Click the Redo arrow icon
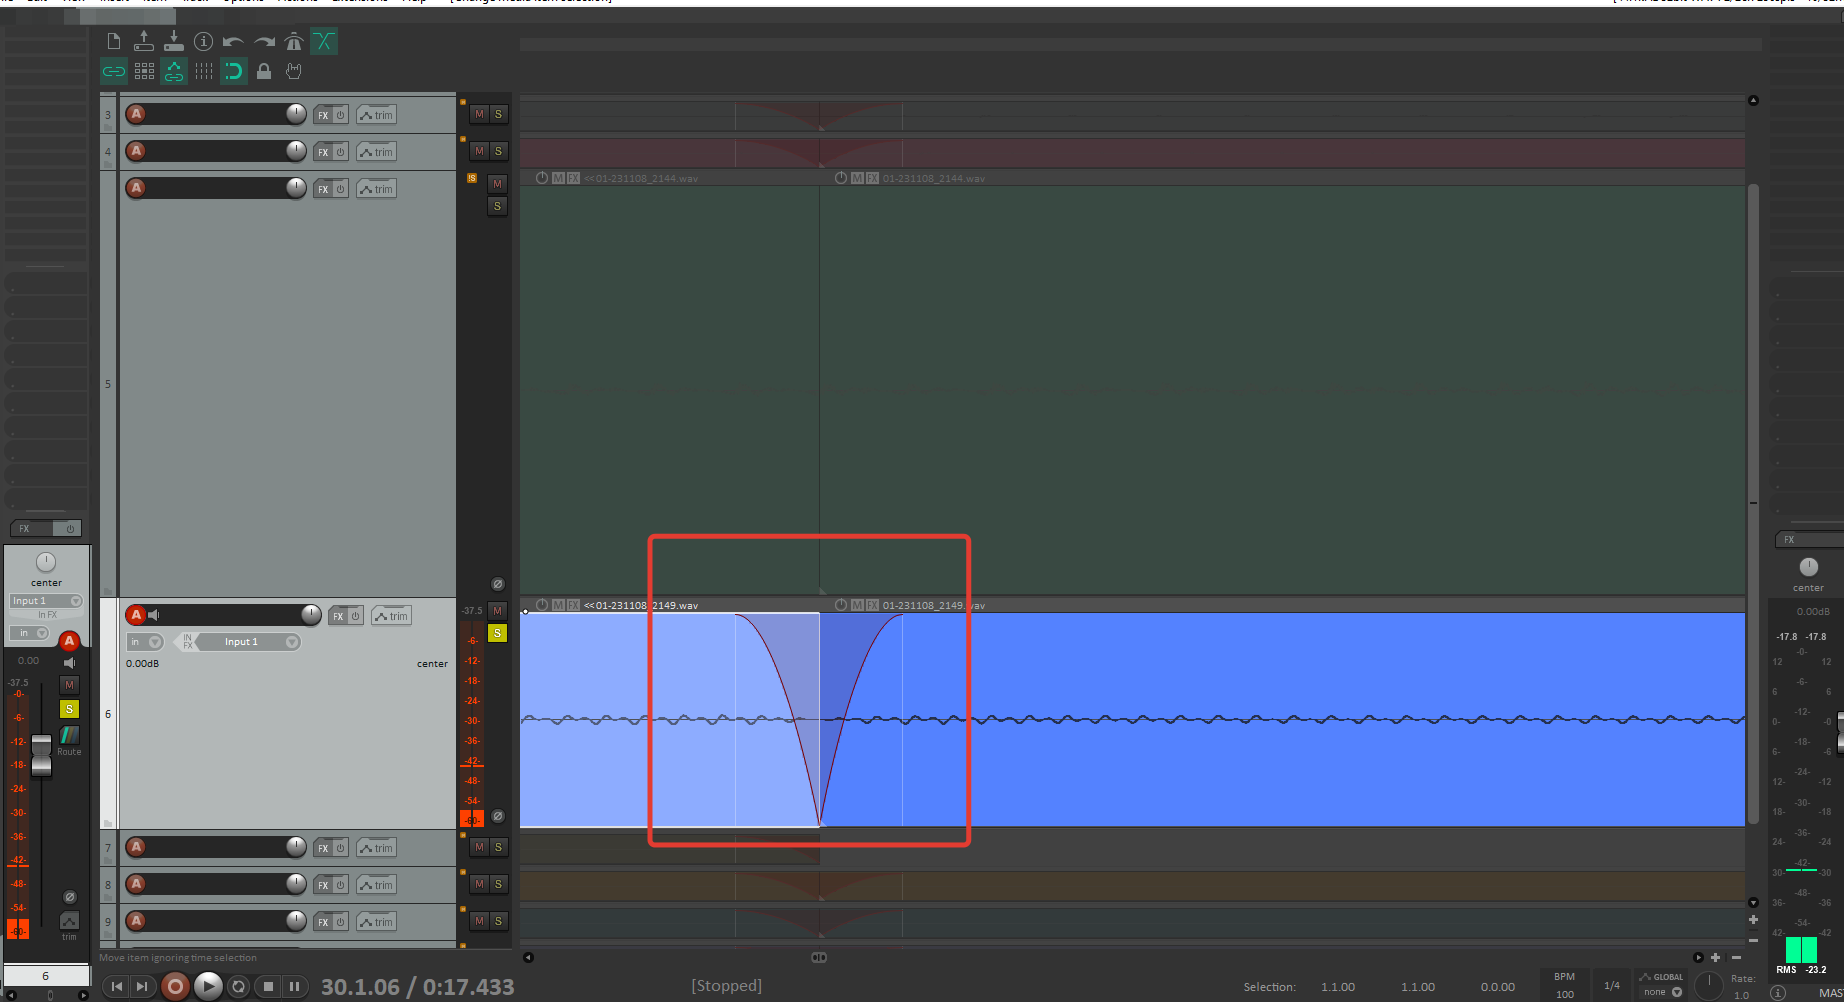This screenshot has width=1844, height=1002. click(264, 41)
